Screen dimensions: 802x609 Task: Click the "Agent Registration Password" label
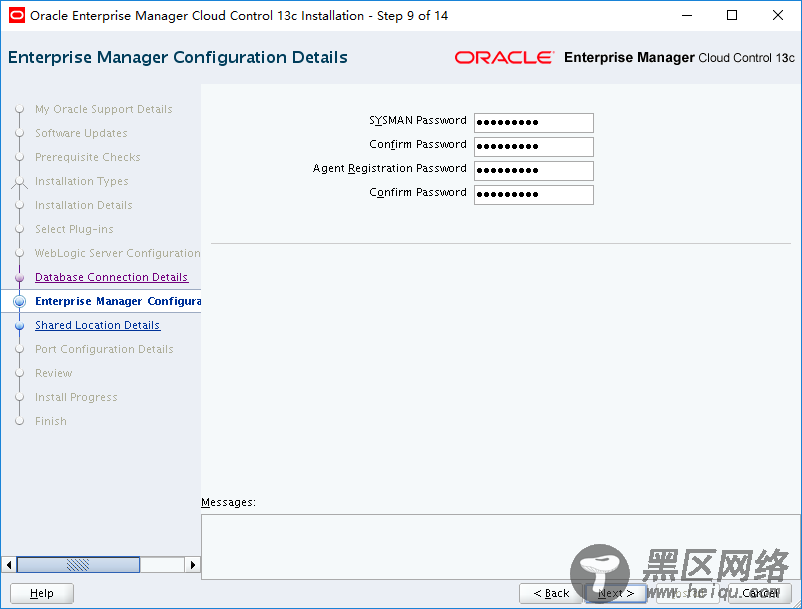tap(390, 168)
